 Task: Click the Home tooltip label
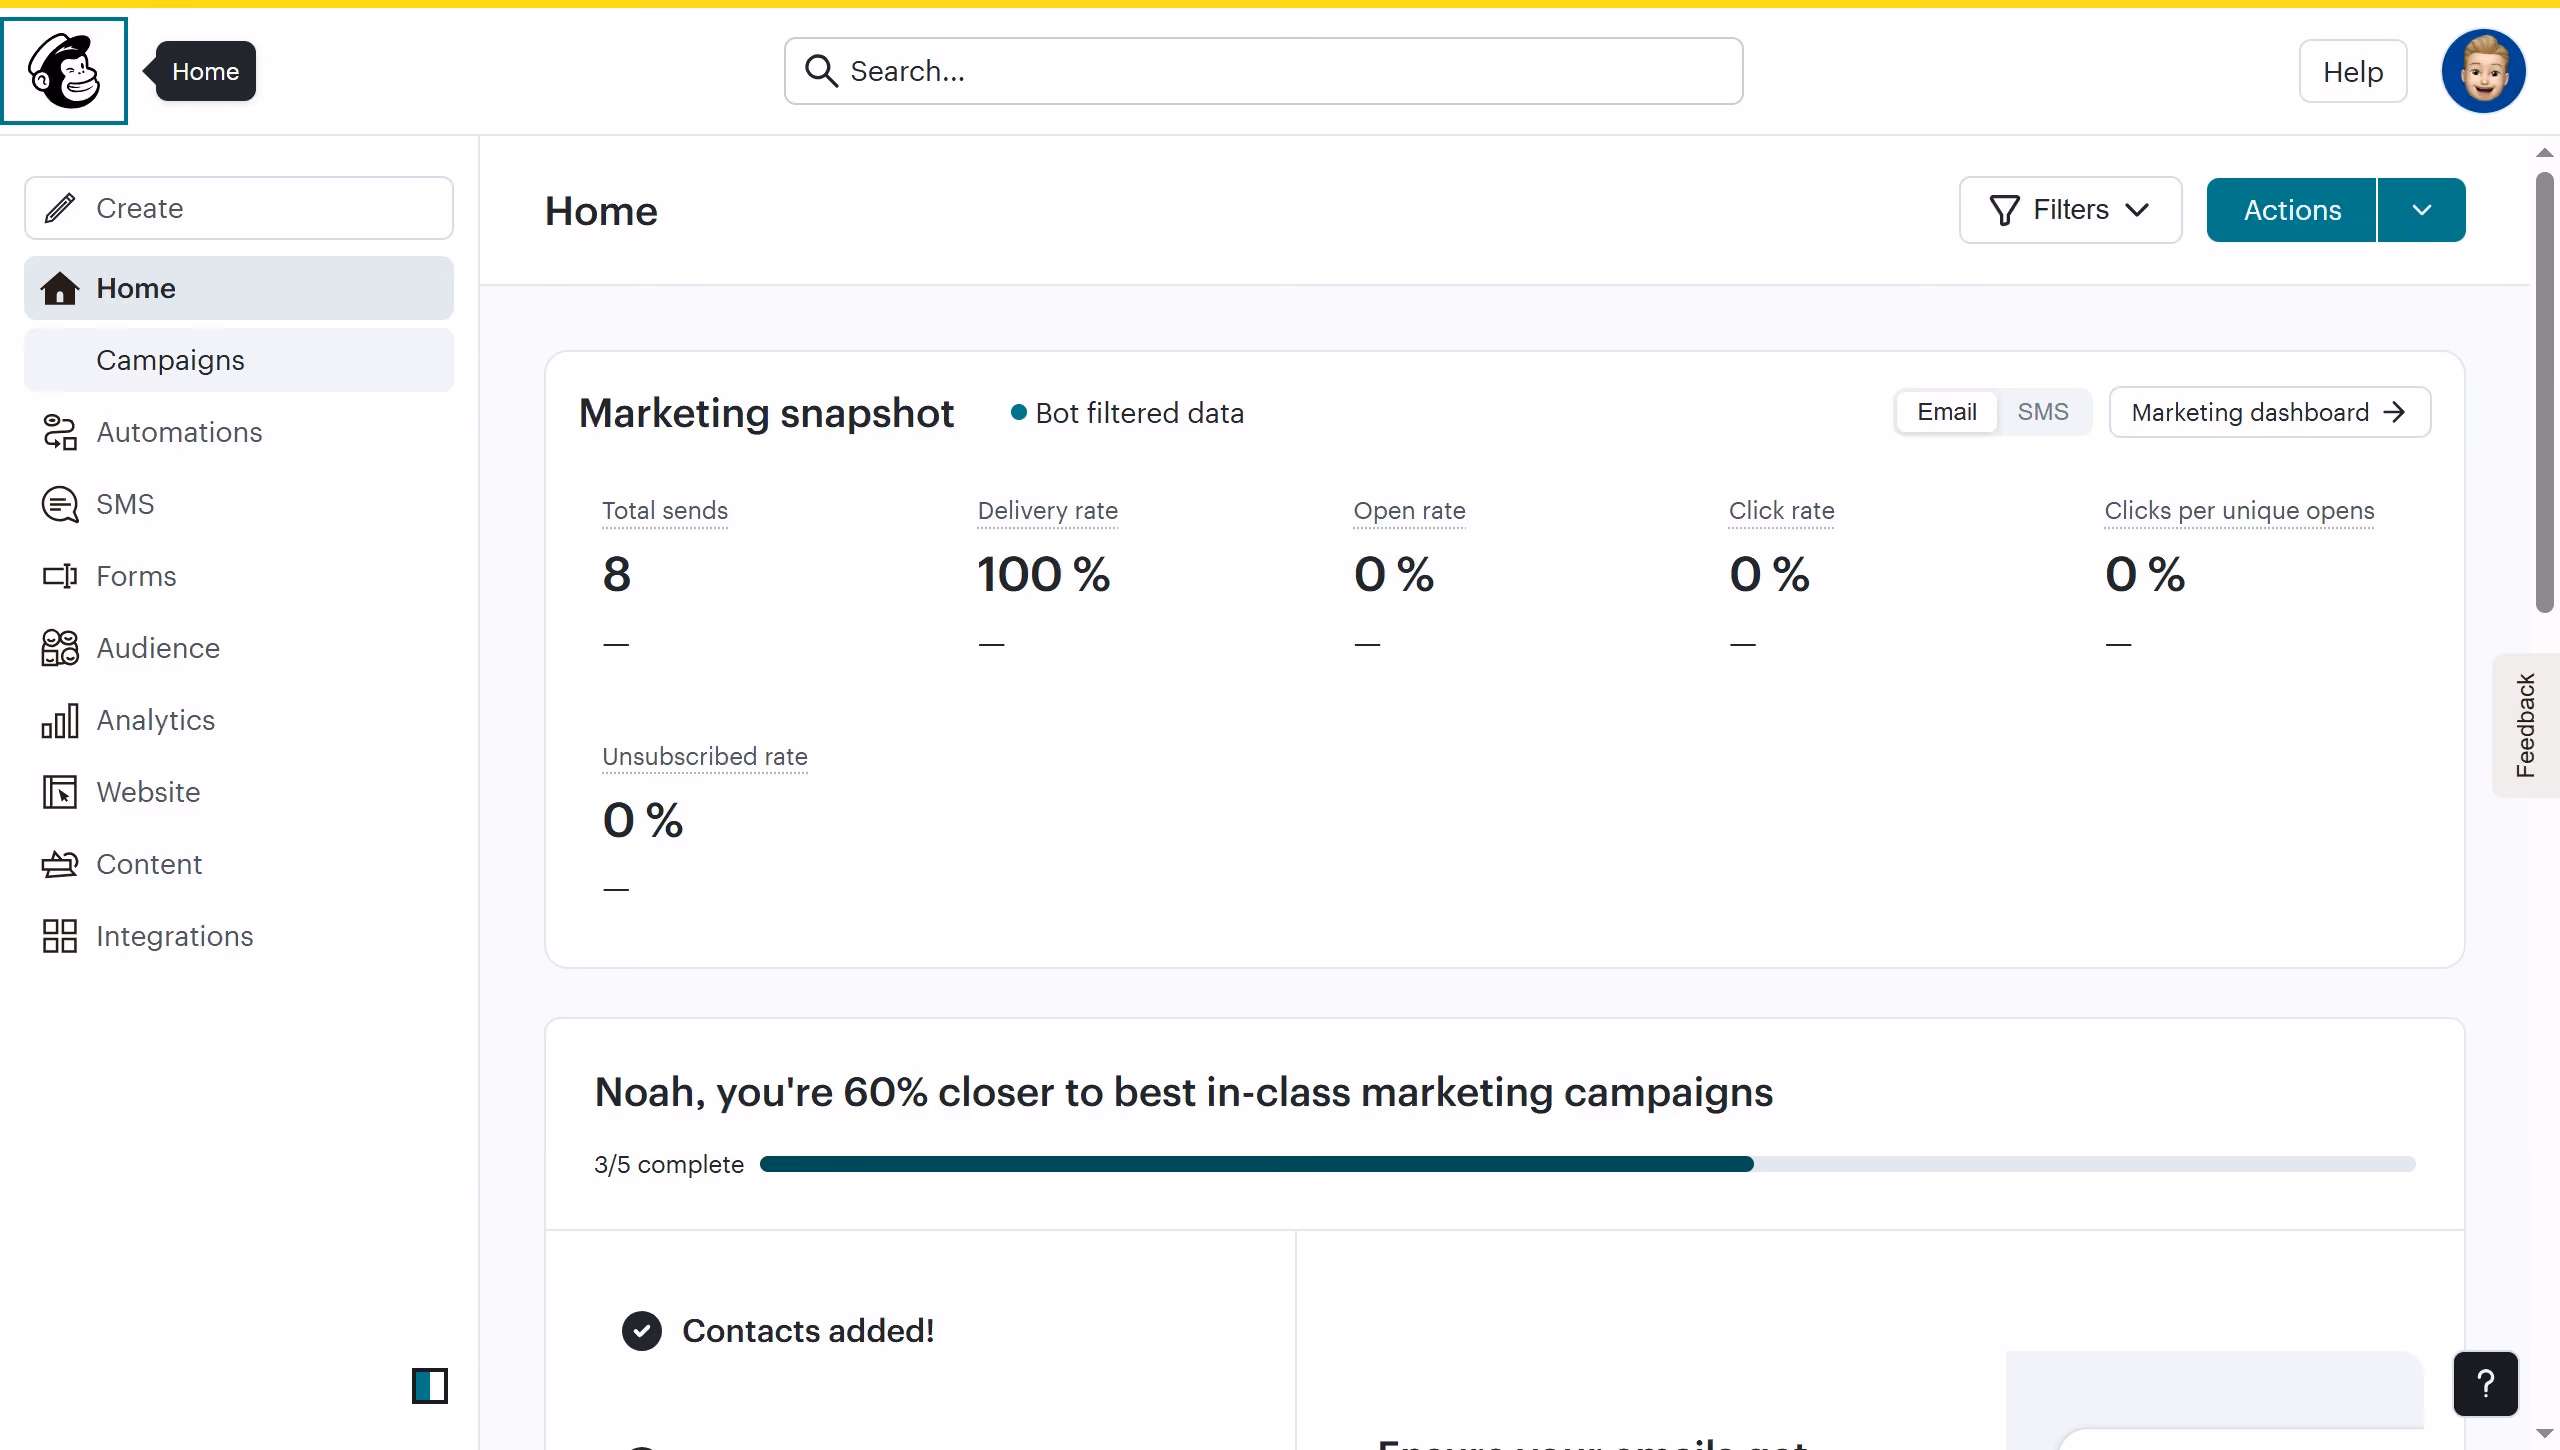[x=205, y=71]
